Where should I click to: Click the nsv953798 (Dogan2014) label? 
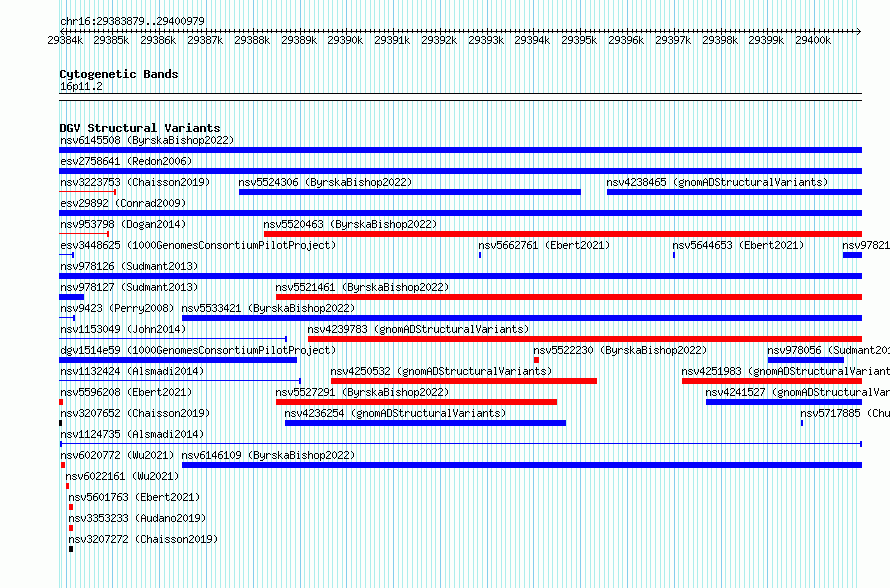pyautogui.click(x=123, y=224)
